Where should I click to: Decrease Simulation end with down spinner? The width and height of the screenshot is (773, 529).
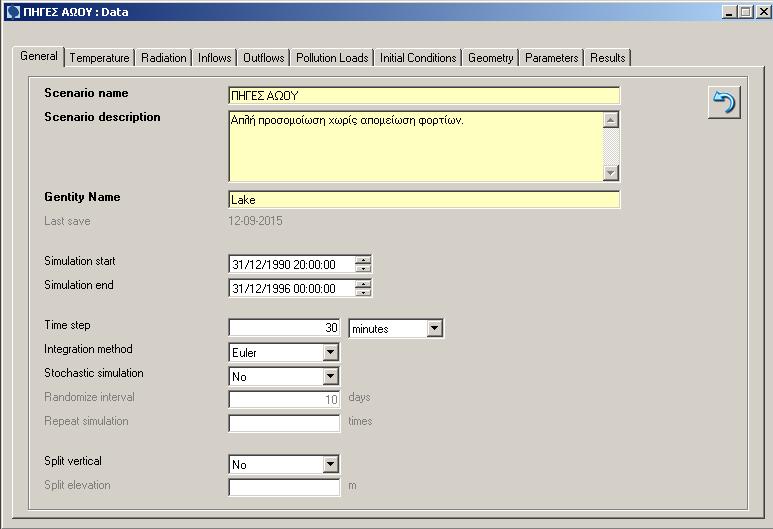click(x=363, y=292)
